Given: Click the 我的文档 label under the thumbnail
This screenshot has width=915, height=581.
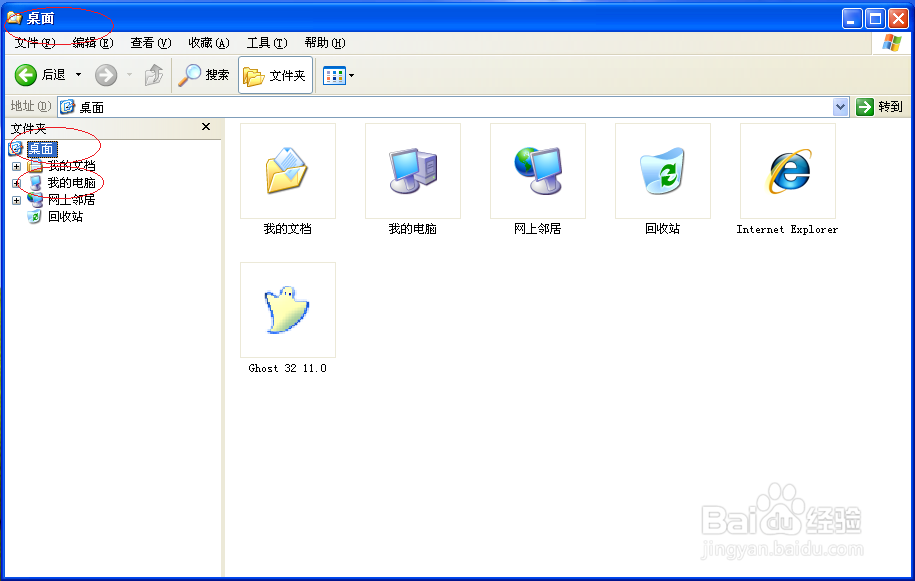Looking at the screenshot, I should point(288,229).
